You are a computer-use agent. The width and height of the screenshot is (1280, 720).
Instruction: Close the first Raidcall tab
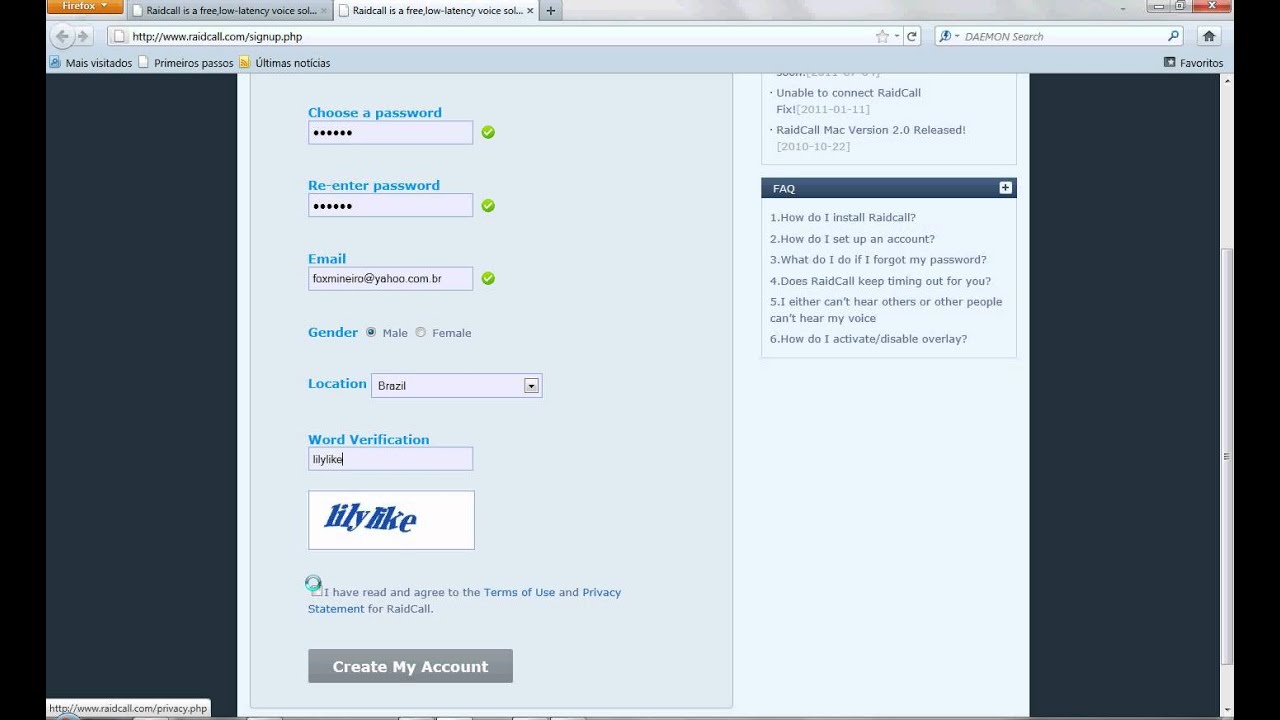coord(323,10)
